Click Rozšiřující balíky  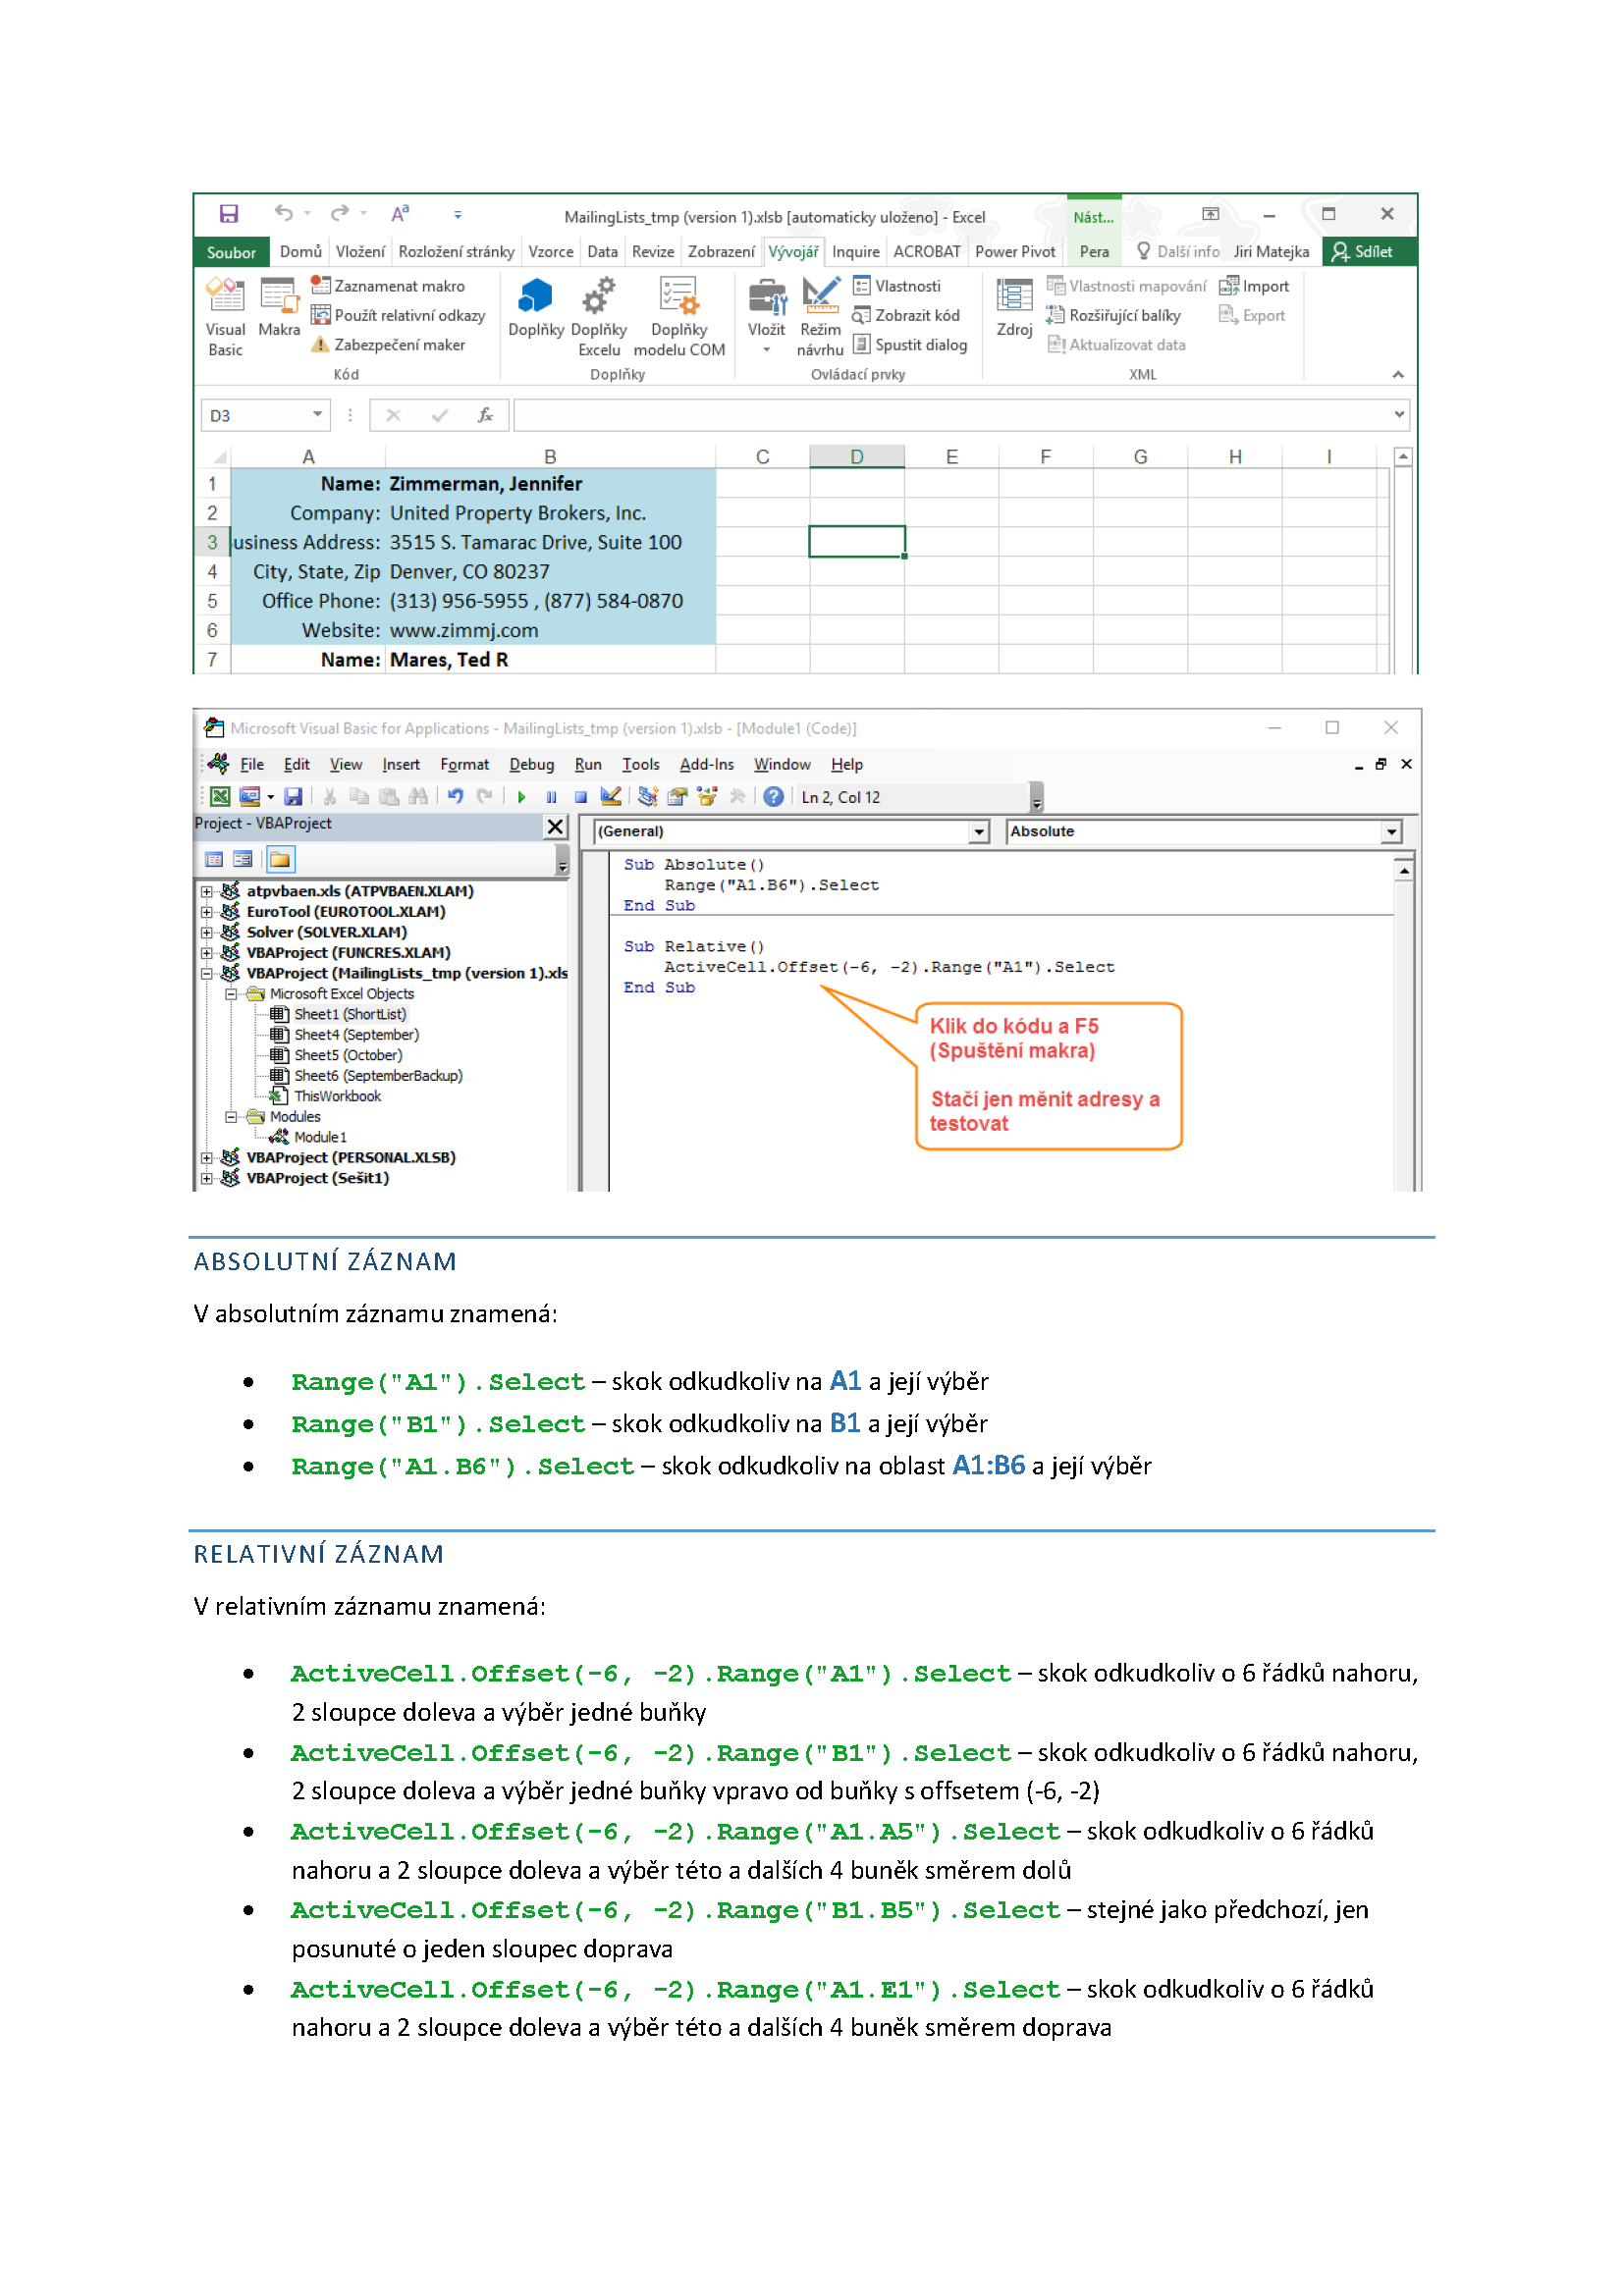pos(1114,315)
